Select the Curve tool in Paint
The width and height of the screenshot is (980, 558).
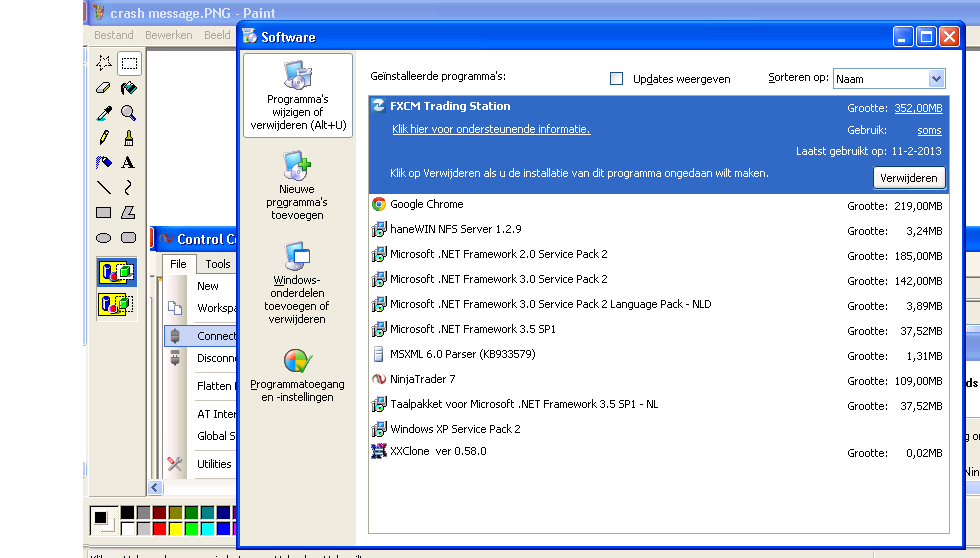(x=129, y=187)
